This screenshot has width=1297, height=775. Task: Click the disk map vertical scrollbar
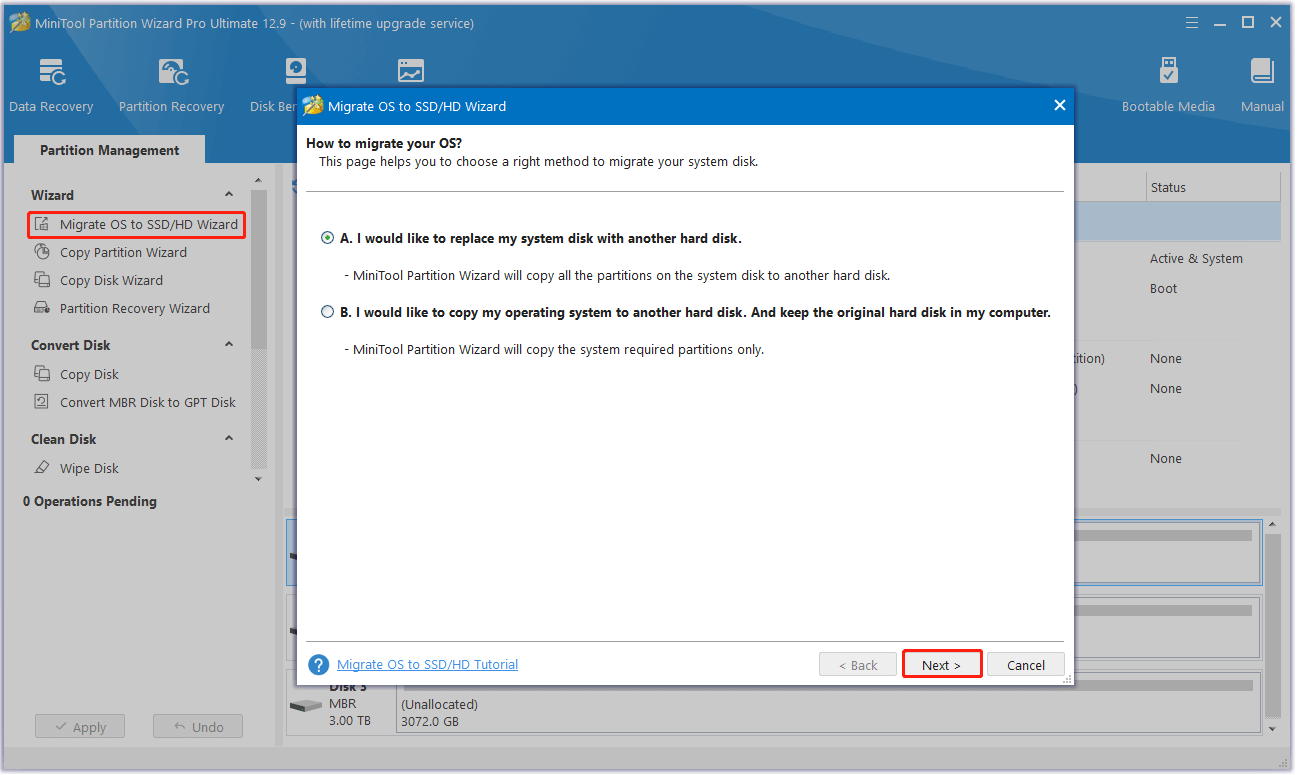coord(1273,625)
